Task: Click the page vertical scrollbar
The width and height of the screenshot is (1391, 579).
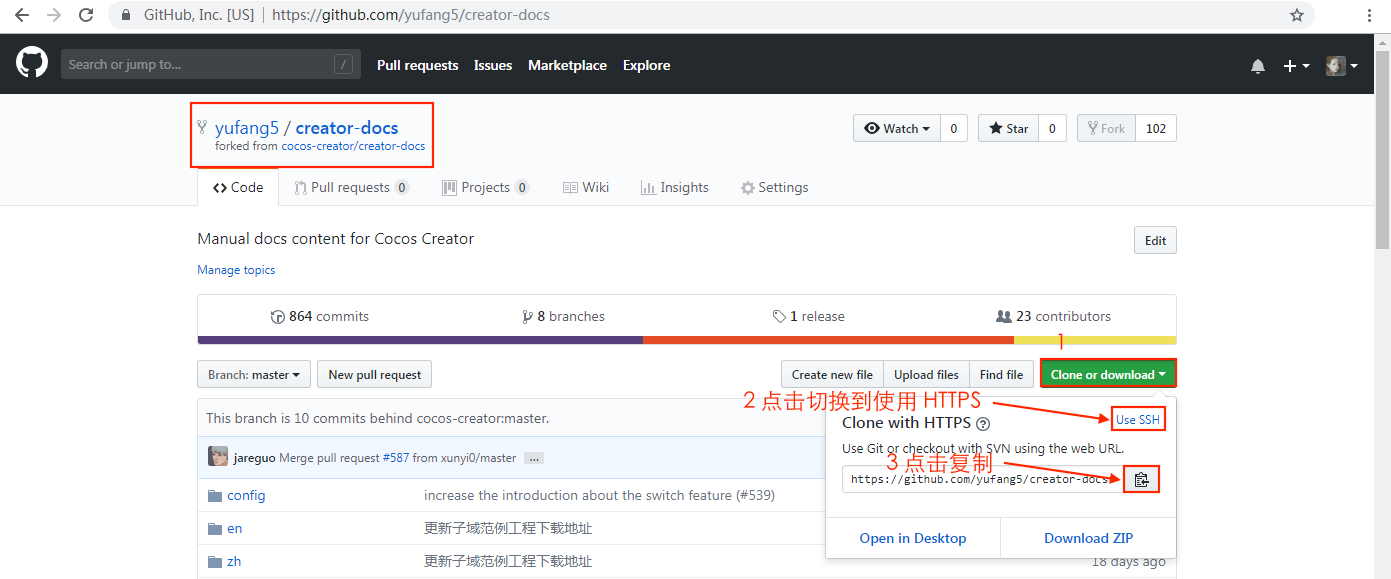Action: coord(1383,150)
